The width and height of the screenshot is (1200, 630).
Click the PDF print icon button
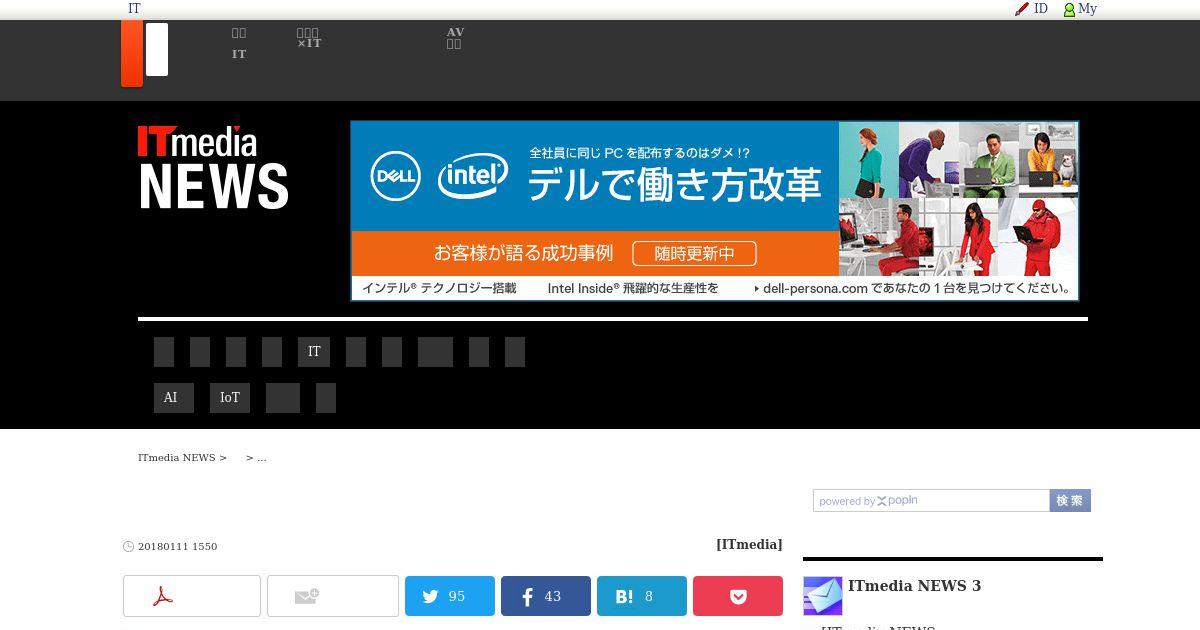pyautogui.click(x=192, y=596)
